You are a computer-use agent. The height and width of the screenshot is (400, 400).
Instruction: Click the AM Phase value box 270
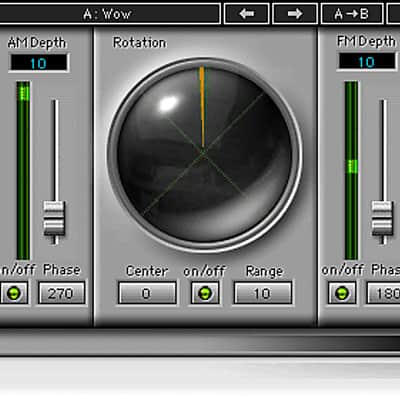(x=61, y=293)
